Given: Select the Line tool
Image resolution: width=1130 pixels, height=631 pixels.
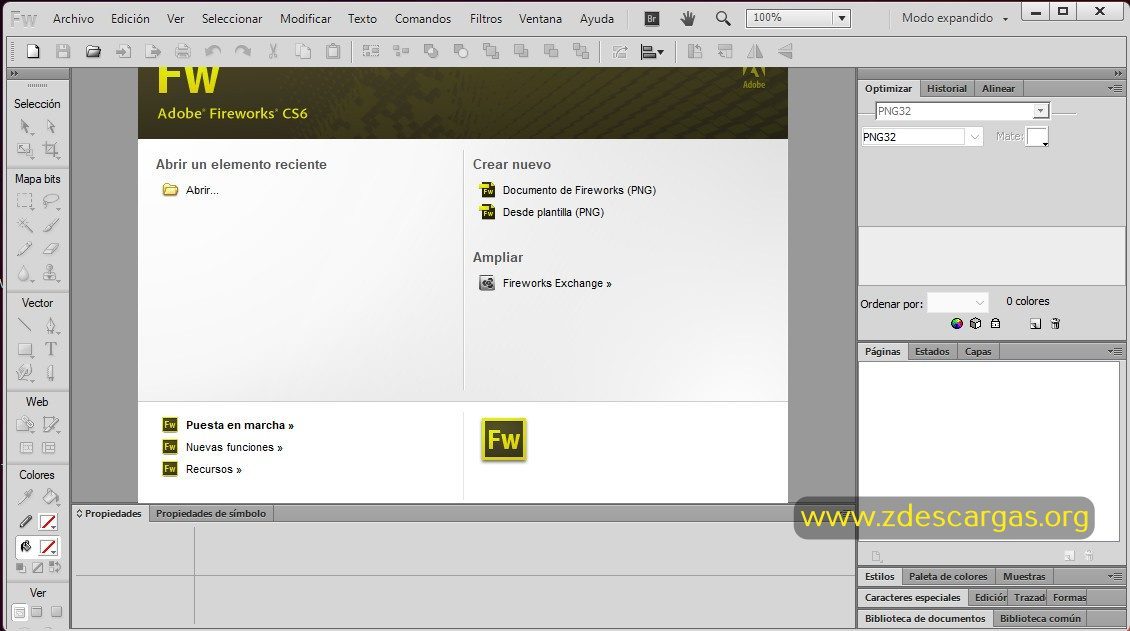Looking at the screenshot, I should [x=25, y=325].
